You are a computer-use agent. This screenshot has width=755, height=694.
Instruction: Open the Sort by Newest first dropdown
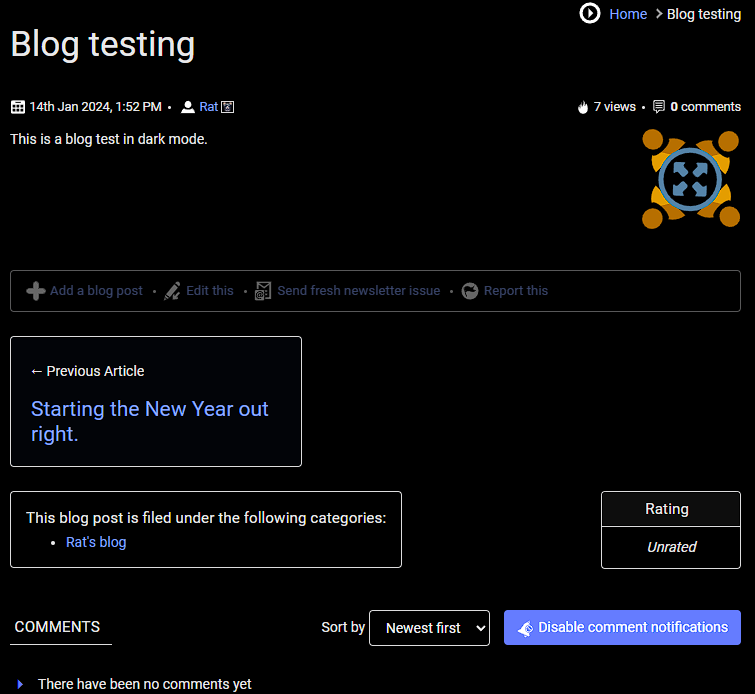tap(429, 628)
